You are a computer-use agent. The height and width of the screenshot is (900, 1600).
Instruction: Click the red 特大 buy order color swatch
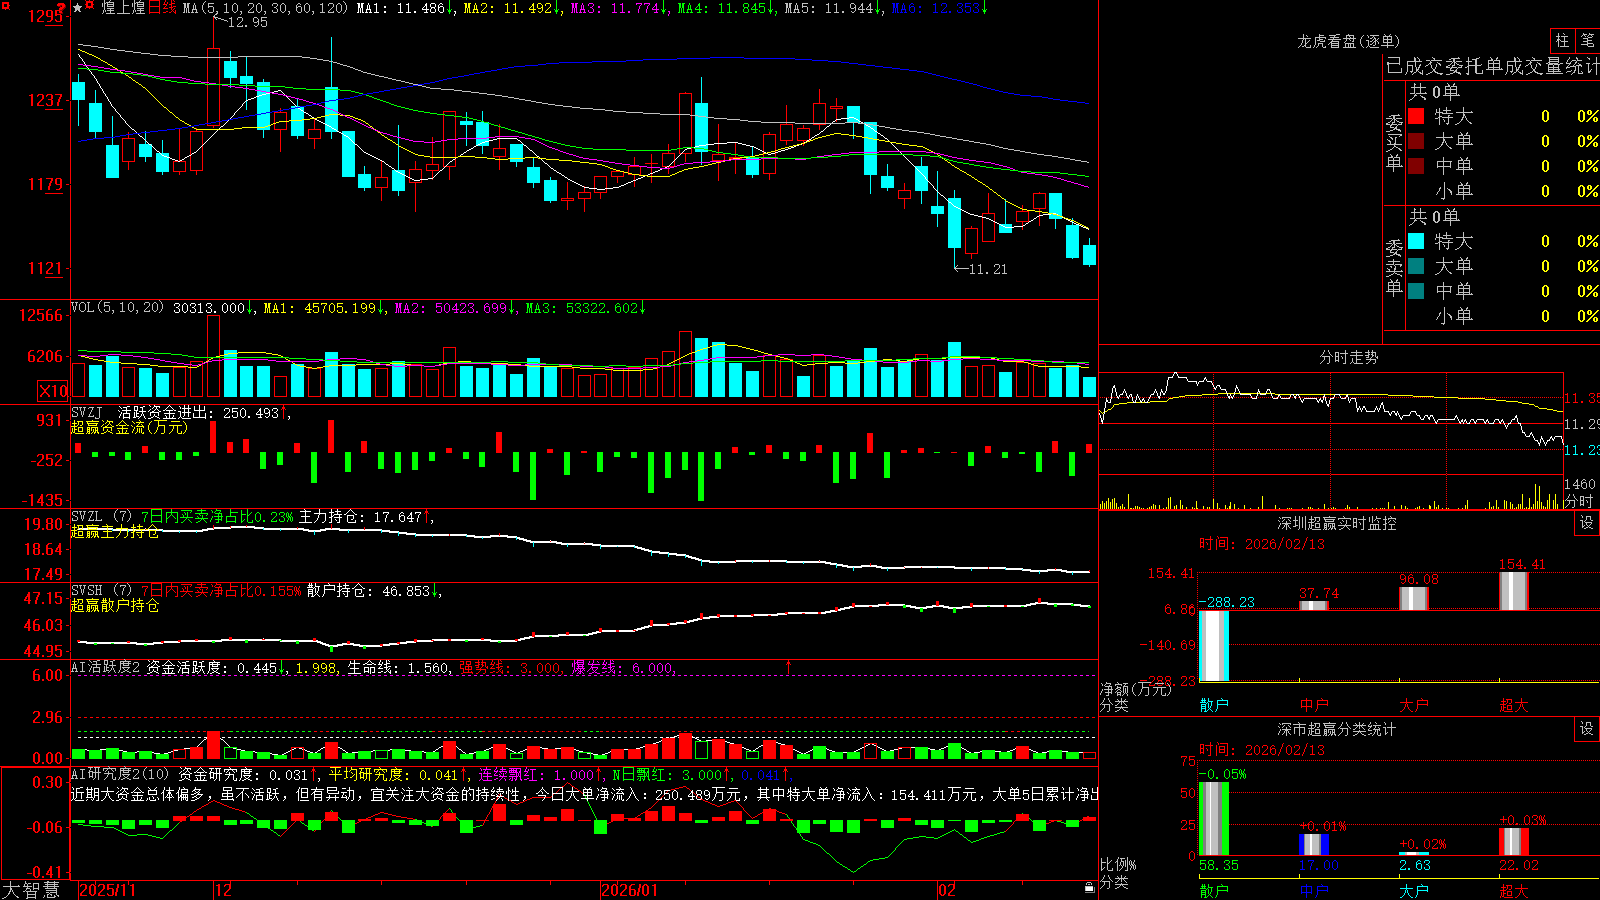tap(1416, 116)
